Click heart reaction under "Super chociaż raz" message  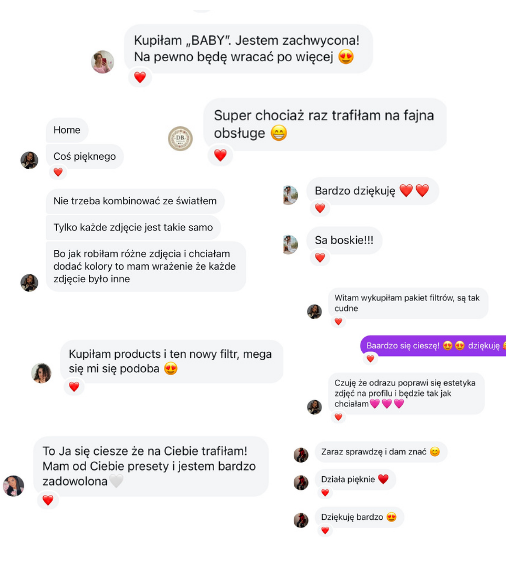click(220, 155)
